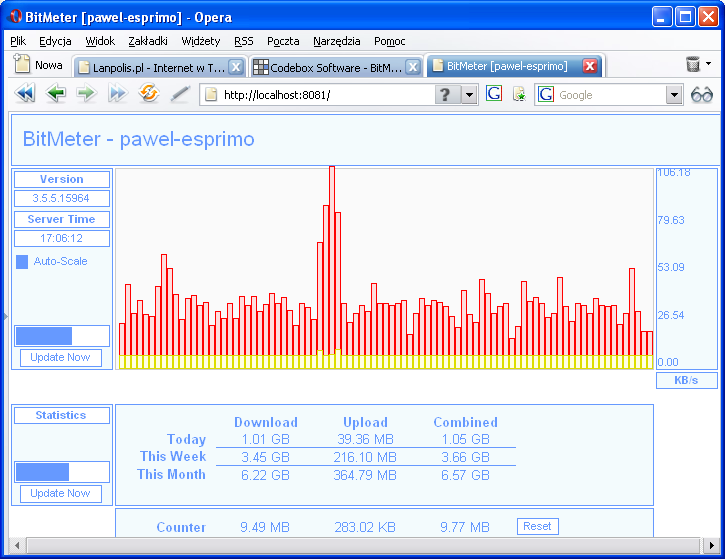
Task: Click the Google search icon beside the address bar
Action: point(494,94)
